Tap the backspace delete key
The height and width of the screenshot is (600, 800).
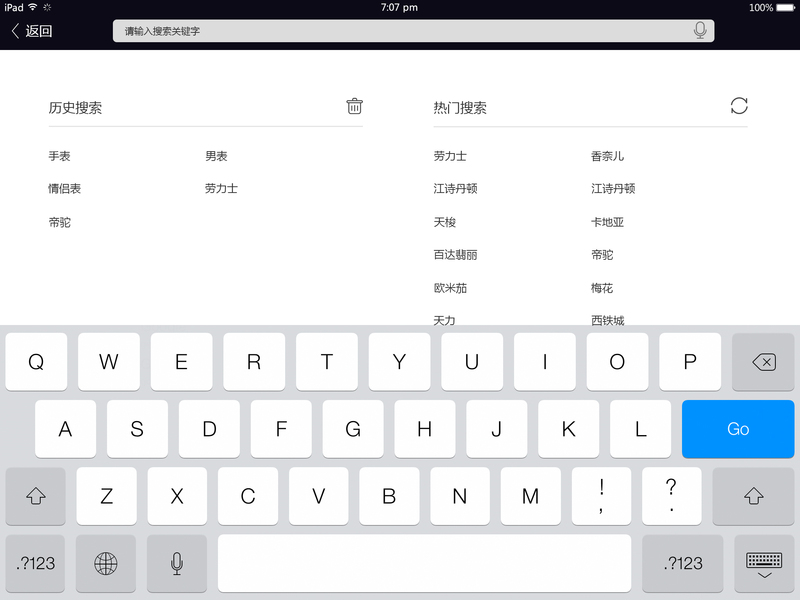click(x=763, y=362)
